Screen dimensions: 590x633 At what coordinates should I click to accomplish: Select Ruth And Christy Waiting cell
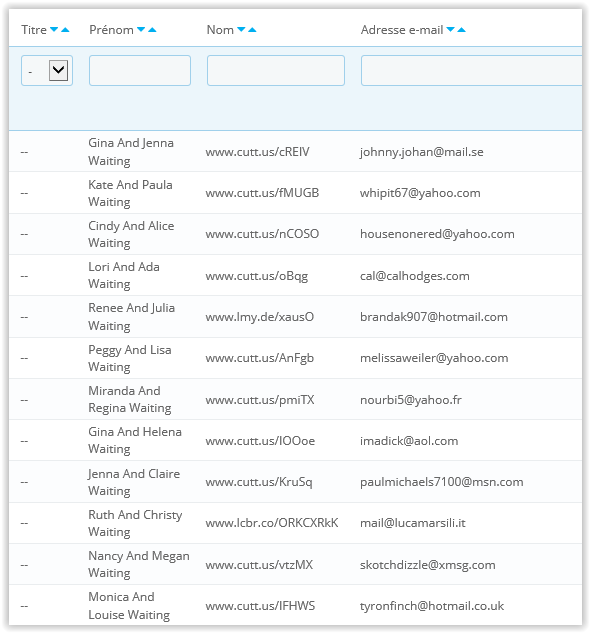coord(135,523)
